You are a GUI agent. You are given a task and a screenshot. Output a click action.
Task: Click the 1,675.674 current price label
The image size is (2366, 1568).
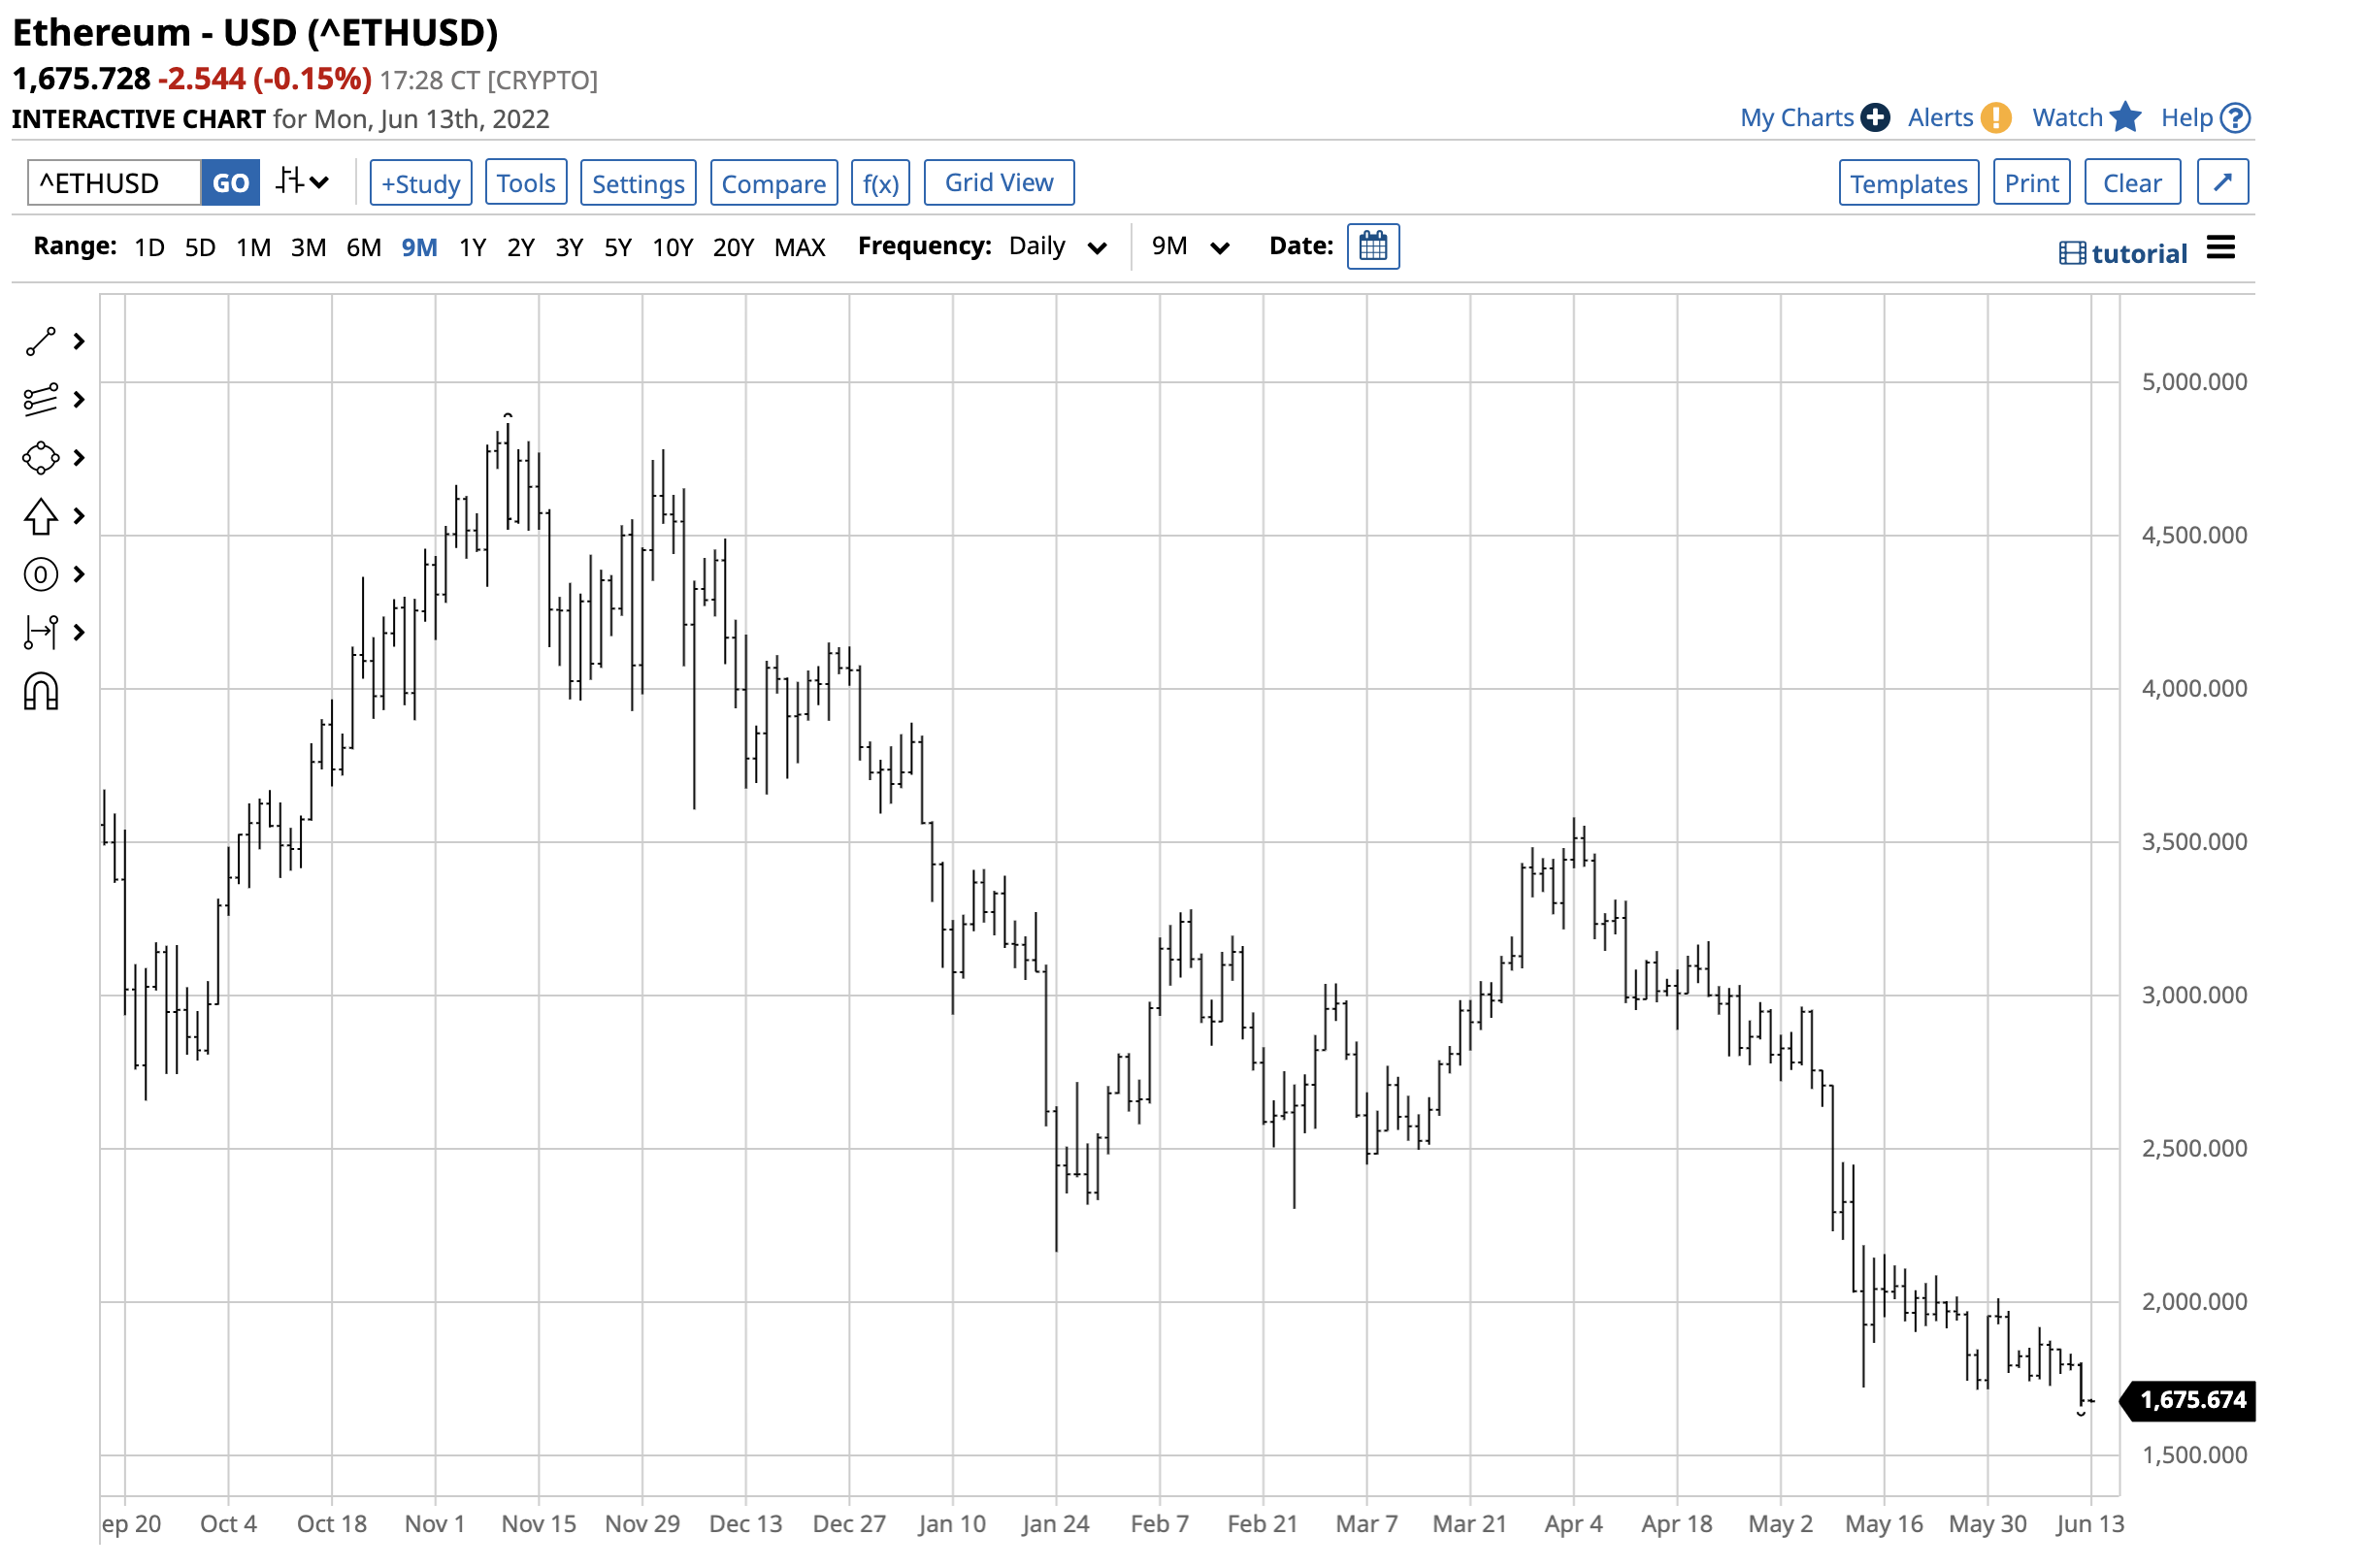tap(2189, 1399)
